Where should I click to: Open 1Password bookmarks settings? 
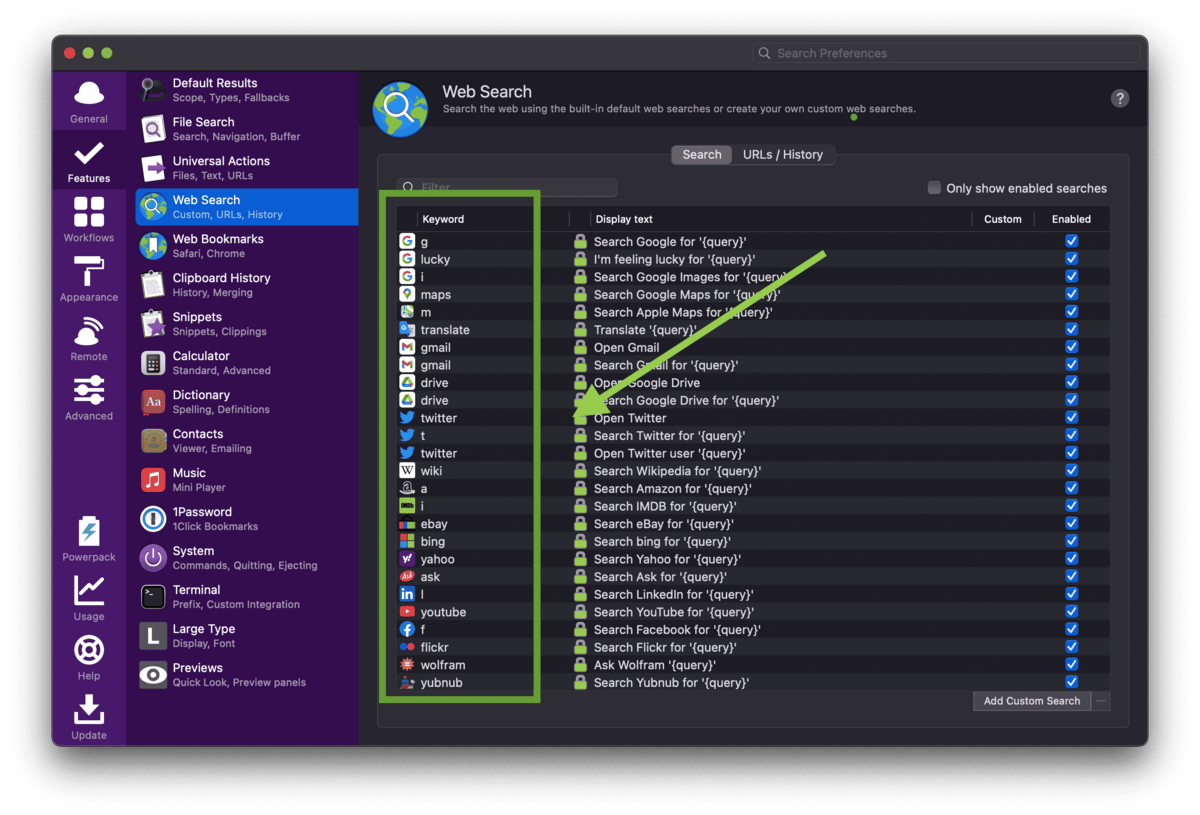[x=247, y=519]
